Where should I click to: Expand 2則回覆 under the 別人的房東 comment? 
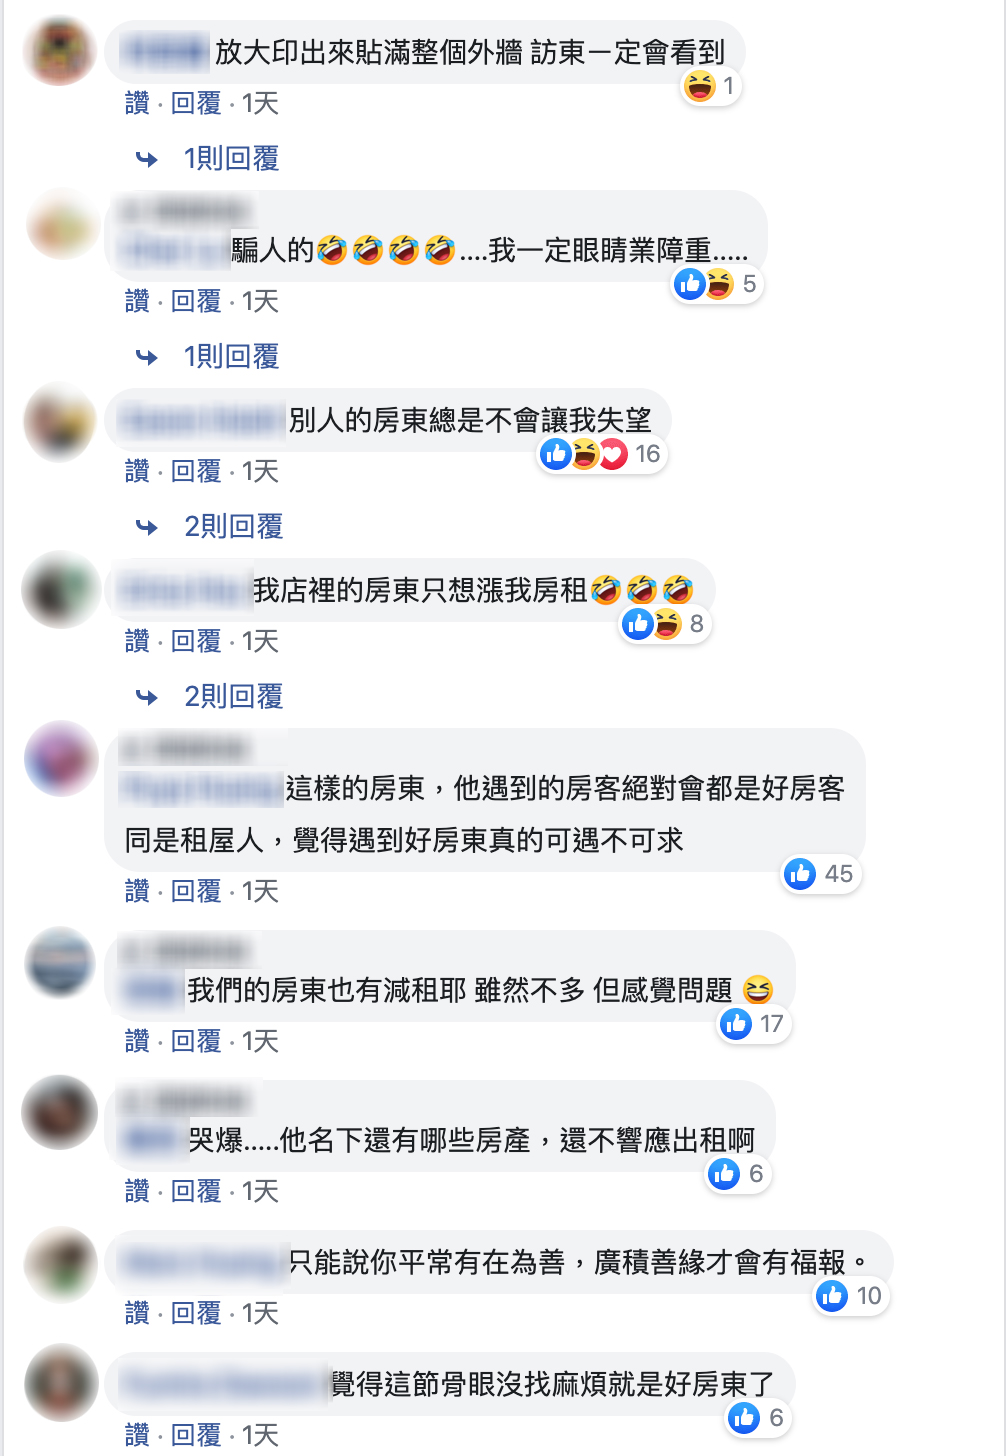click(x=234, y=527)
